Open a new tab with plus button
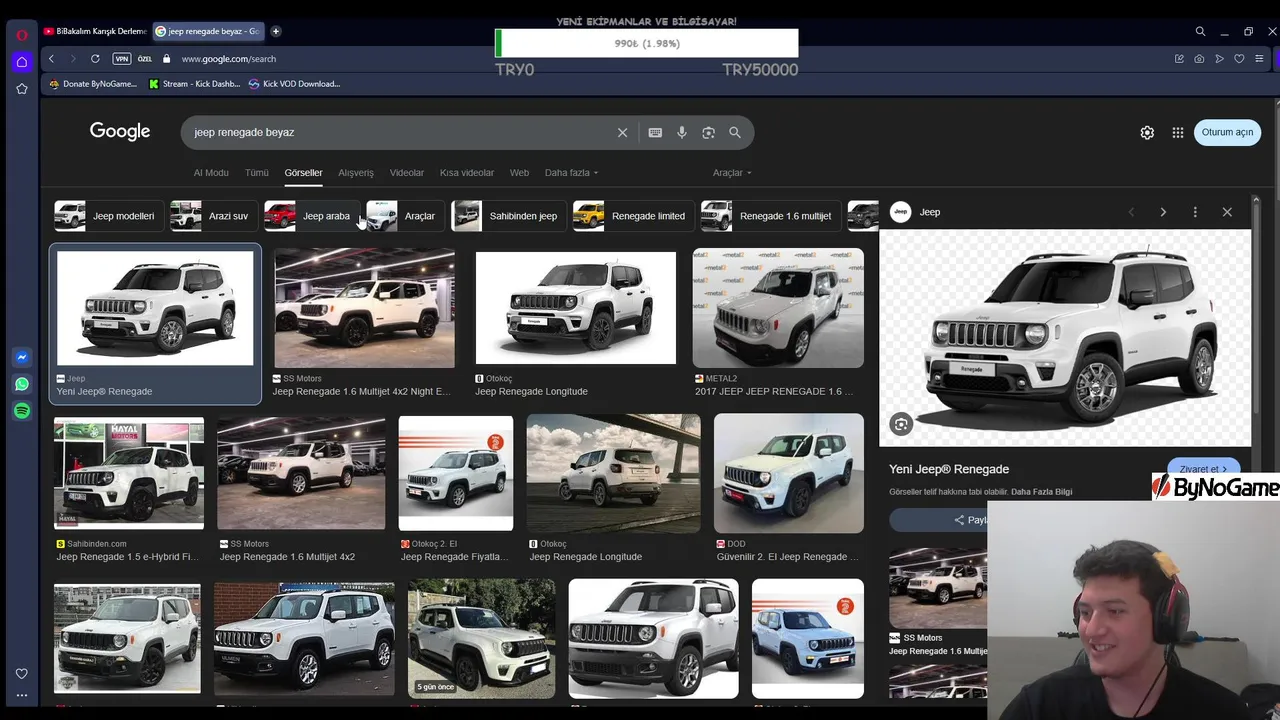 [276, 31]
